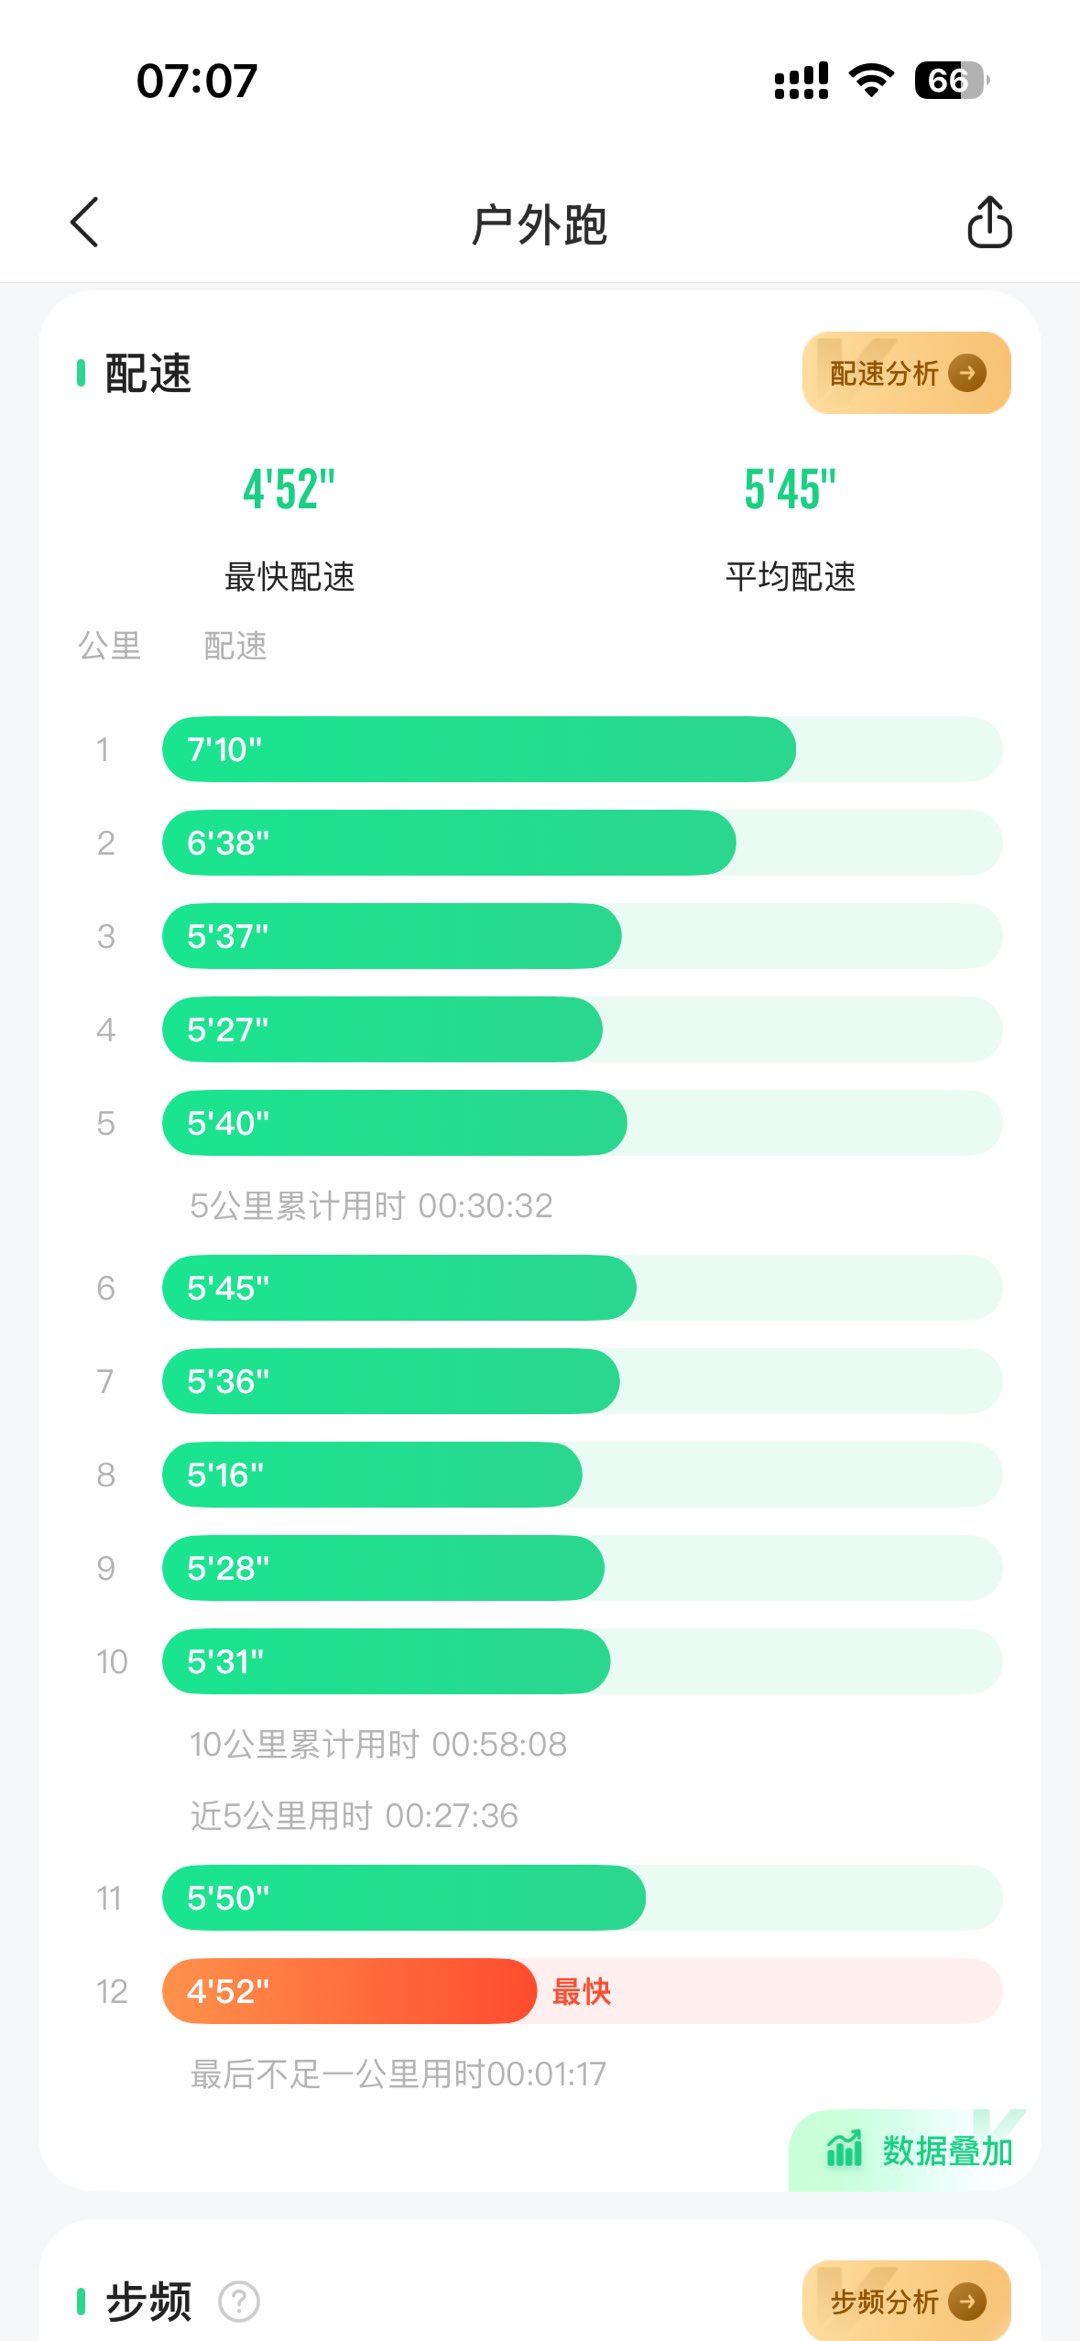This screenshot has height=2341, width=1080.
Task: Tap kilometer 2 pace bar 6'38"
Action: pos(448,843)
